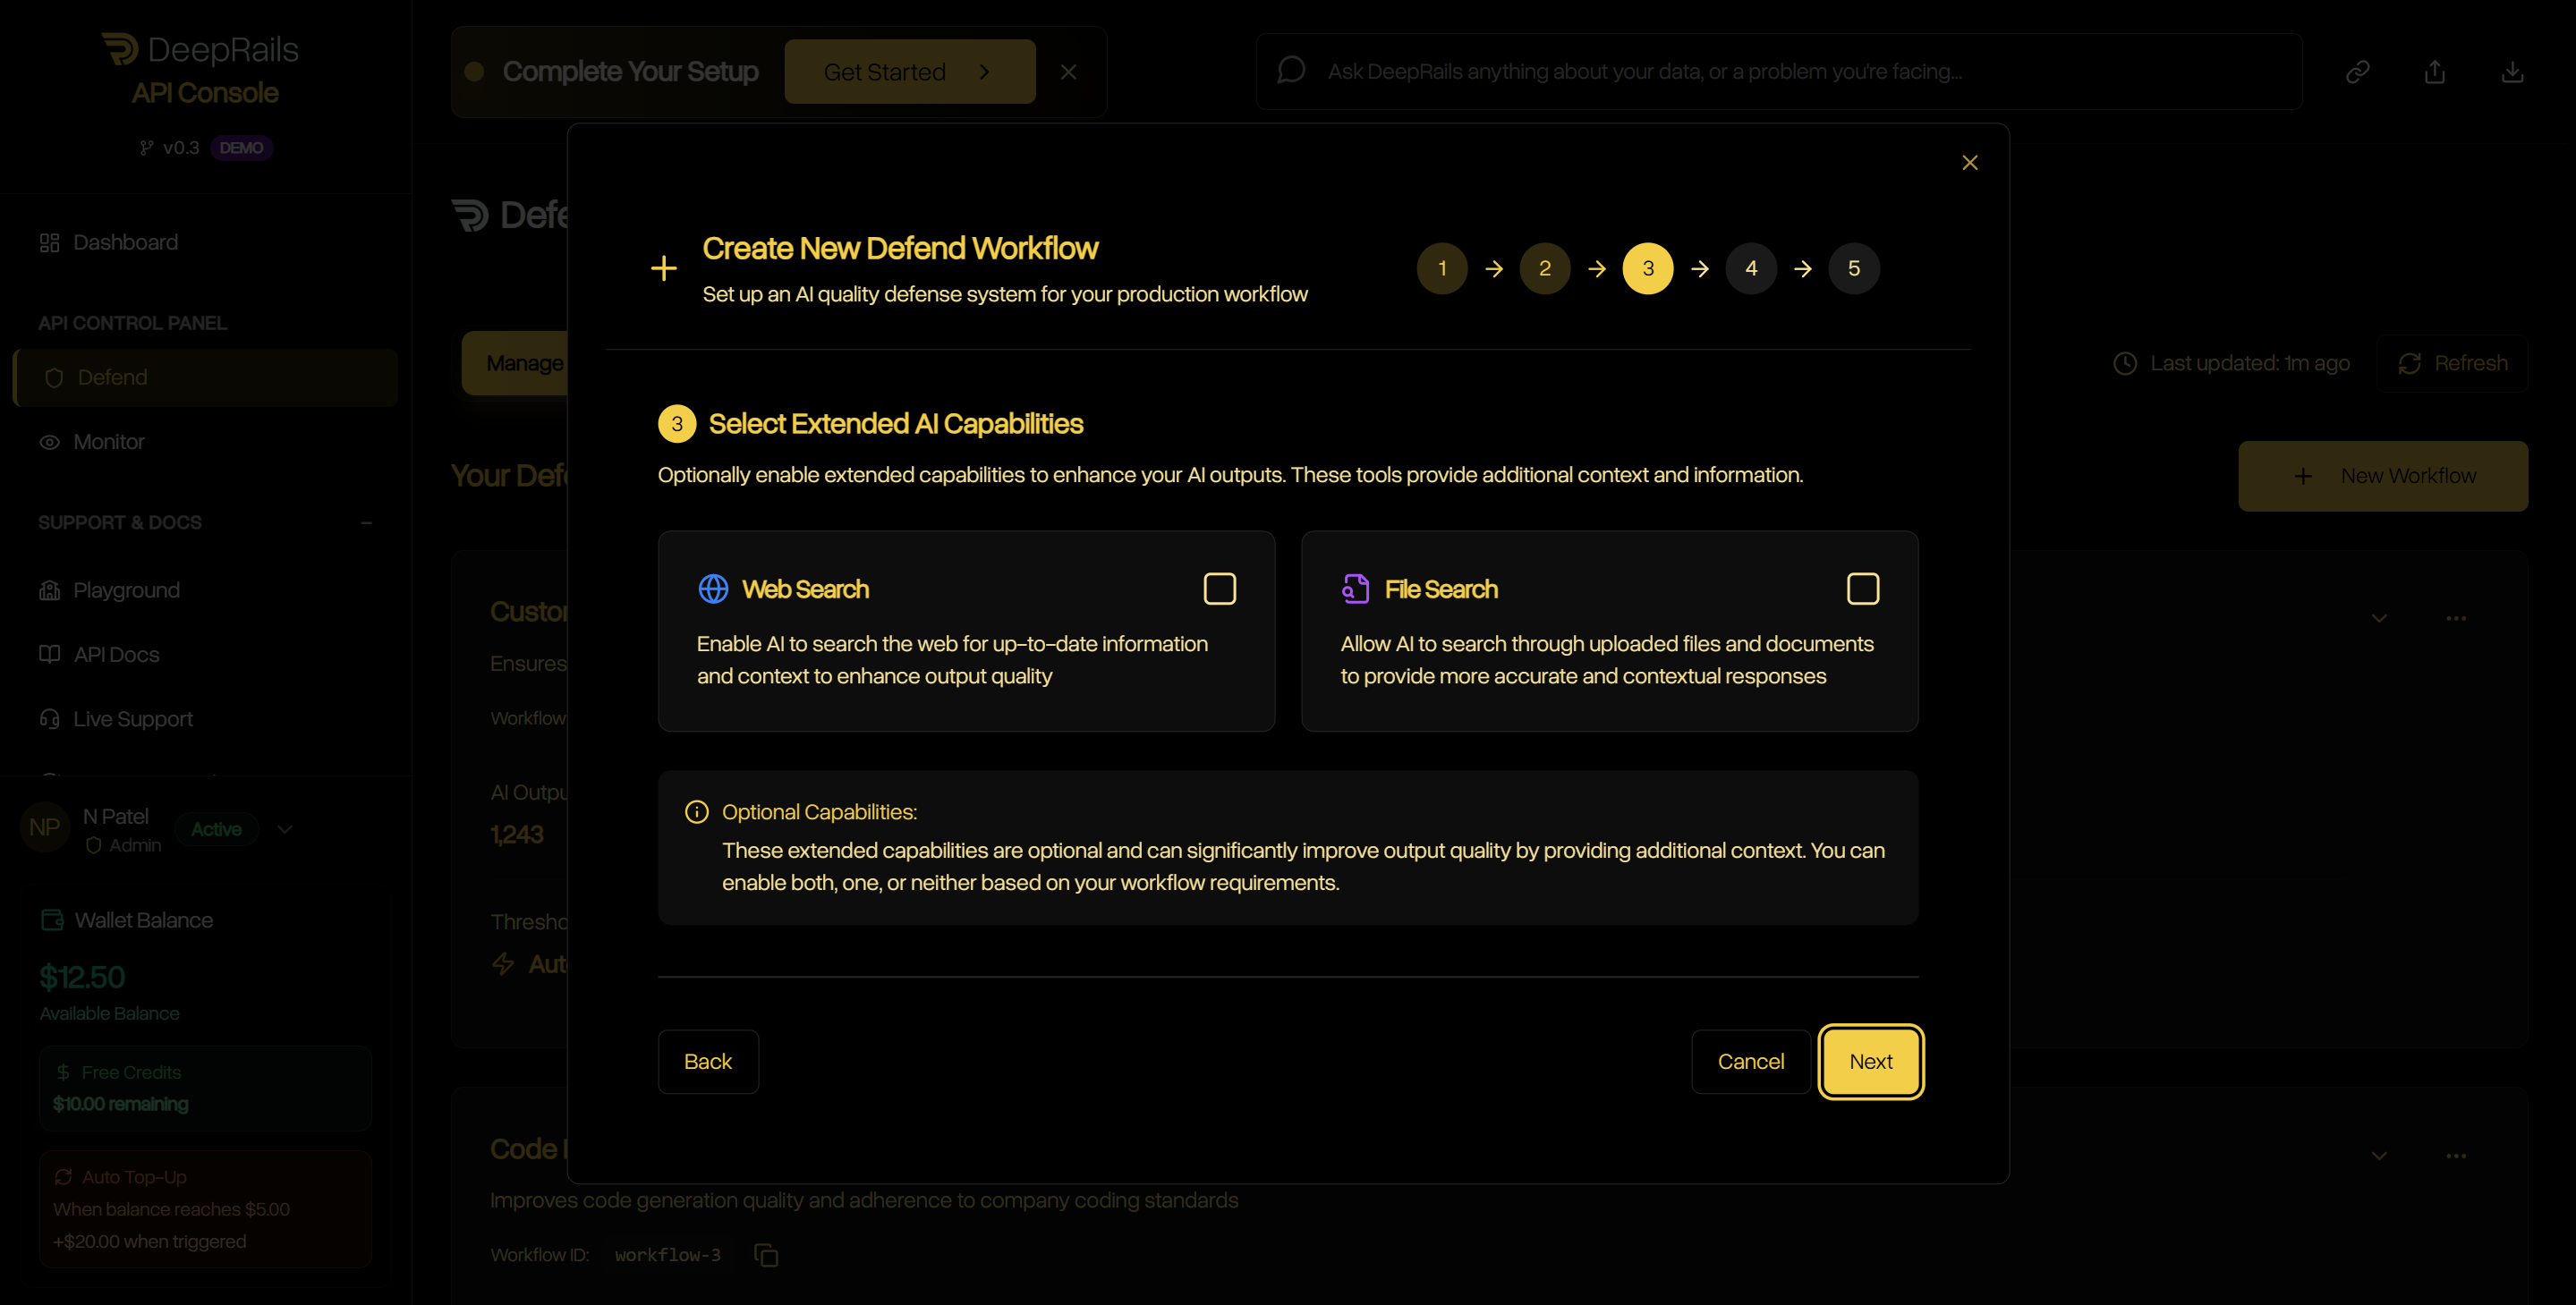
Task: Collapse the Support & Docs section
Action: point(366,522)
